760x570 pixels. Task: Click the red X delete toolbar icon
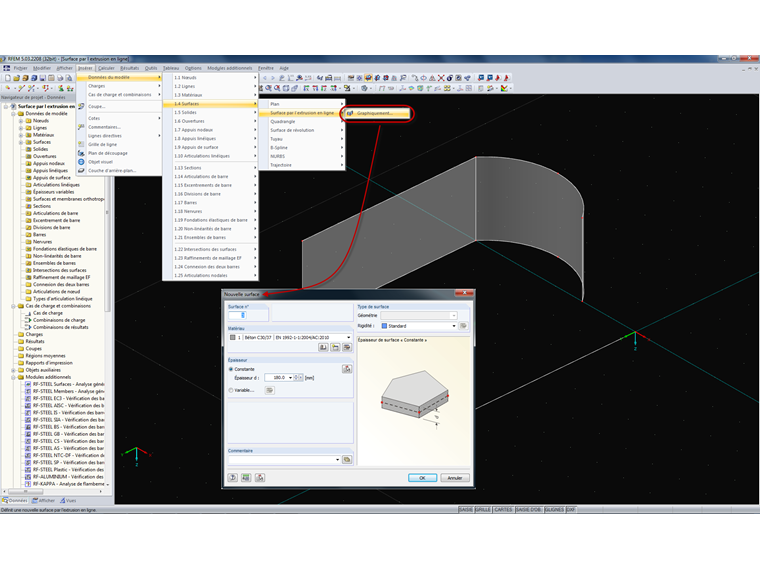(x=441, y=78)
